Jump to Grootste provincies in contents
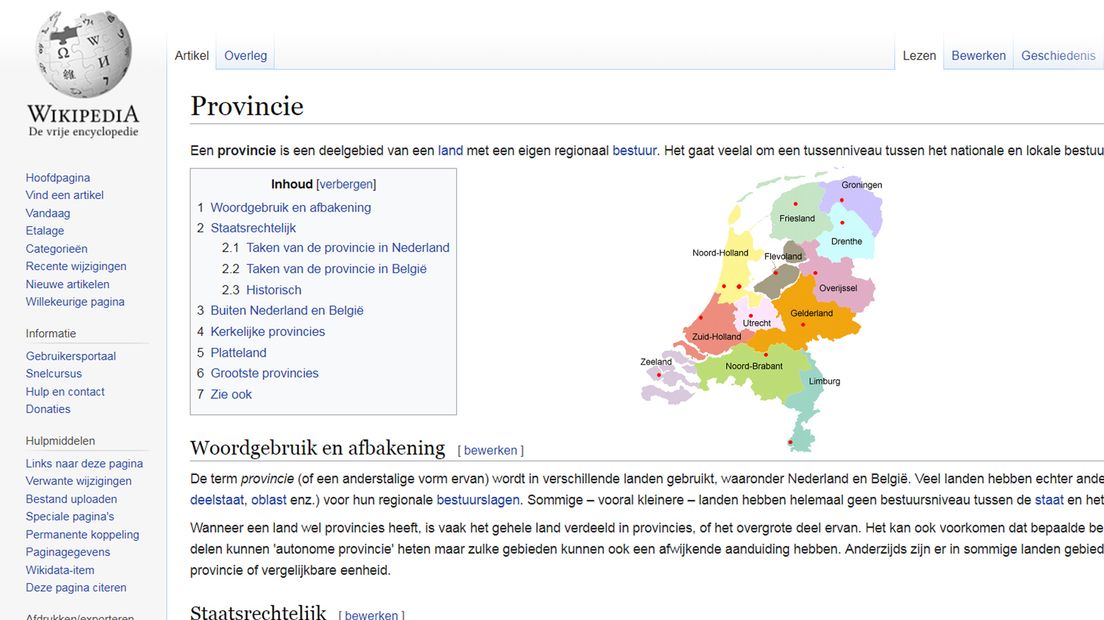Viewport: 1104px width, 620px height. [265, 373]
